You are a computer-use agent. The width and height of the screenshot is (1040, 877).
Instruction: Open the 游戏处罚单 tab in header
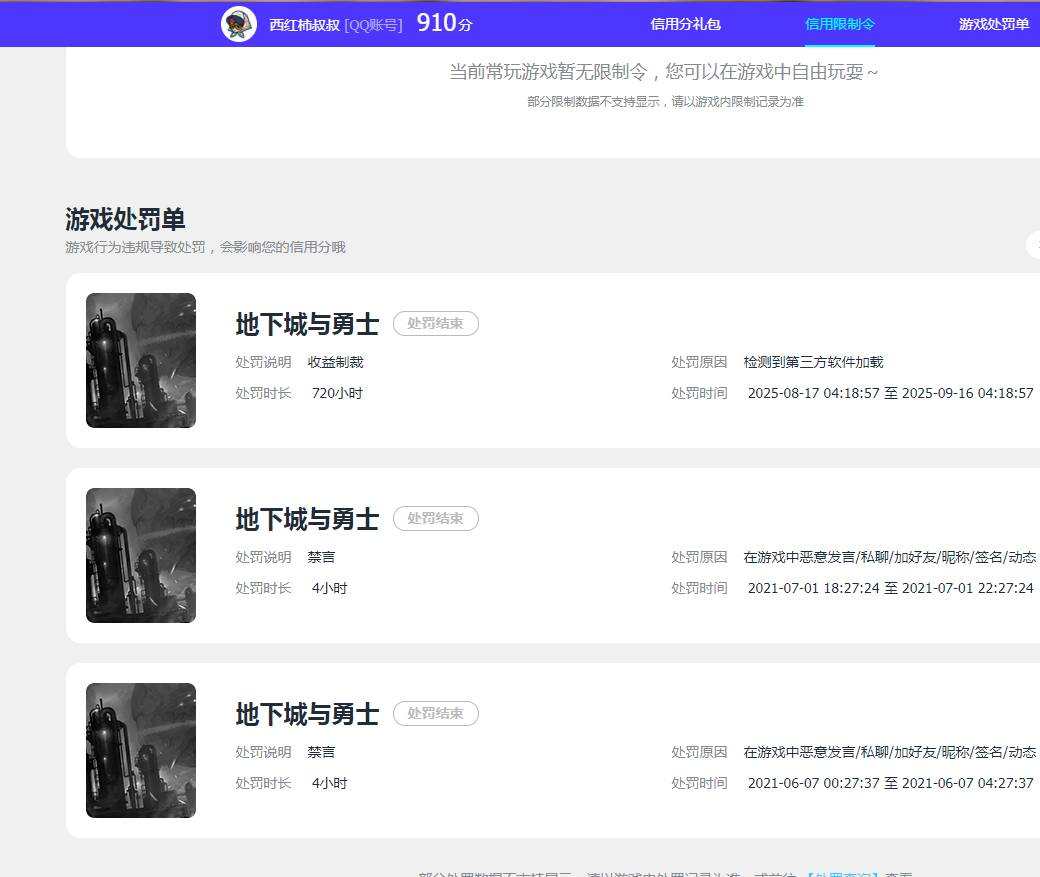(994, 25)
